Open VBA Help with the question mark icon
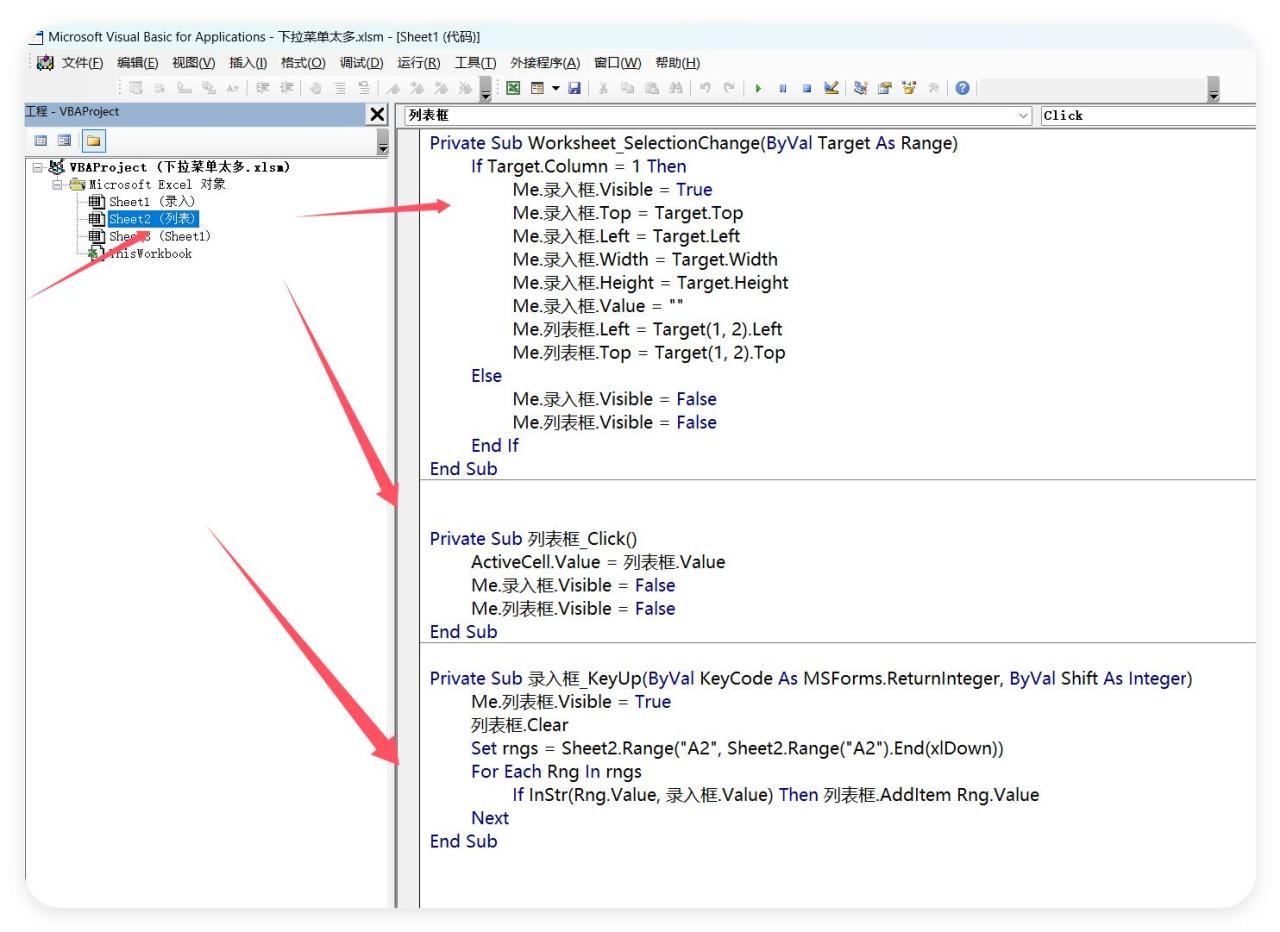Image resolution: width=1280 pixels, height=932 pixels. click(962, 88)
